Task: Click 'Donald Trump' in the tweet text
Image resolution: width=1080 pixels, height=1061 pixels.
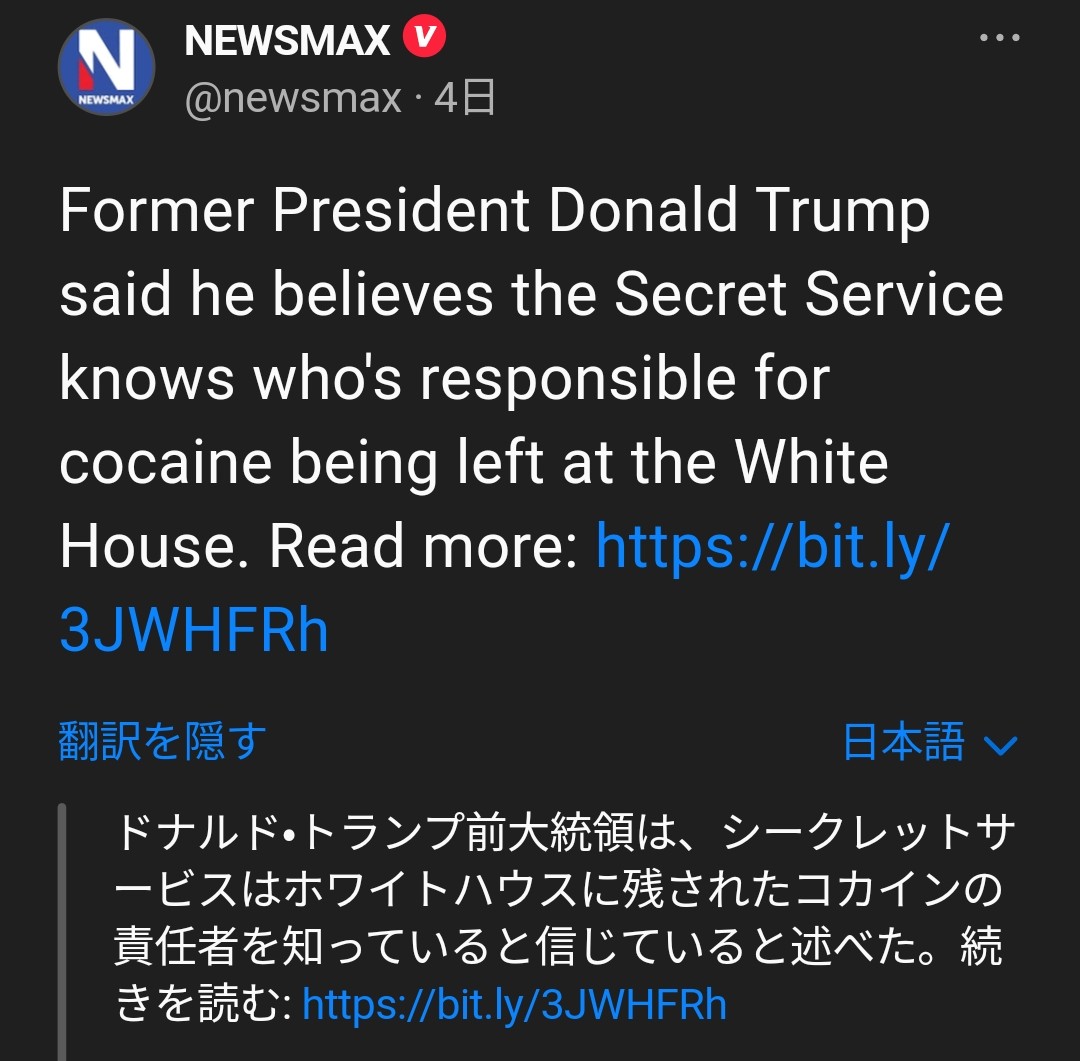Action: tap(740, 211)
